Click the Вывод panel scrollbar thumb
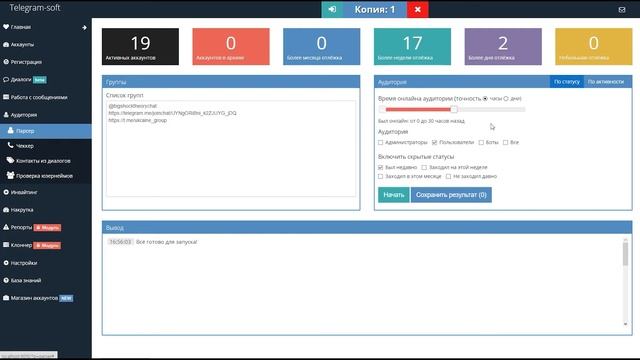The width and height of the screenshot is (640, 360). [x=625, y=254]
